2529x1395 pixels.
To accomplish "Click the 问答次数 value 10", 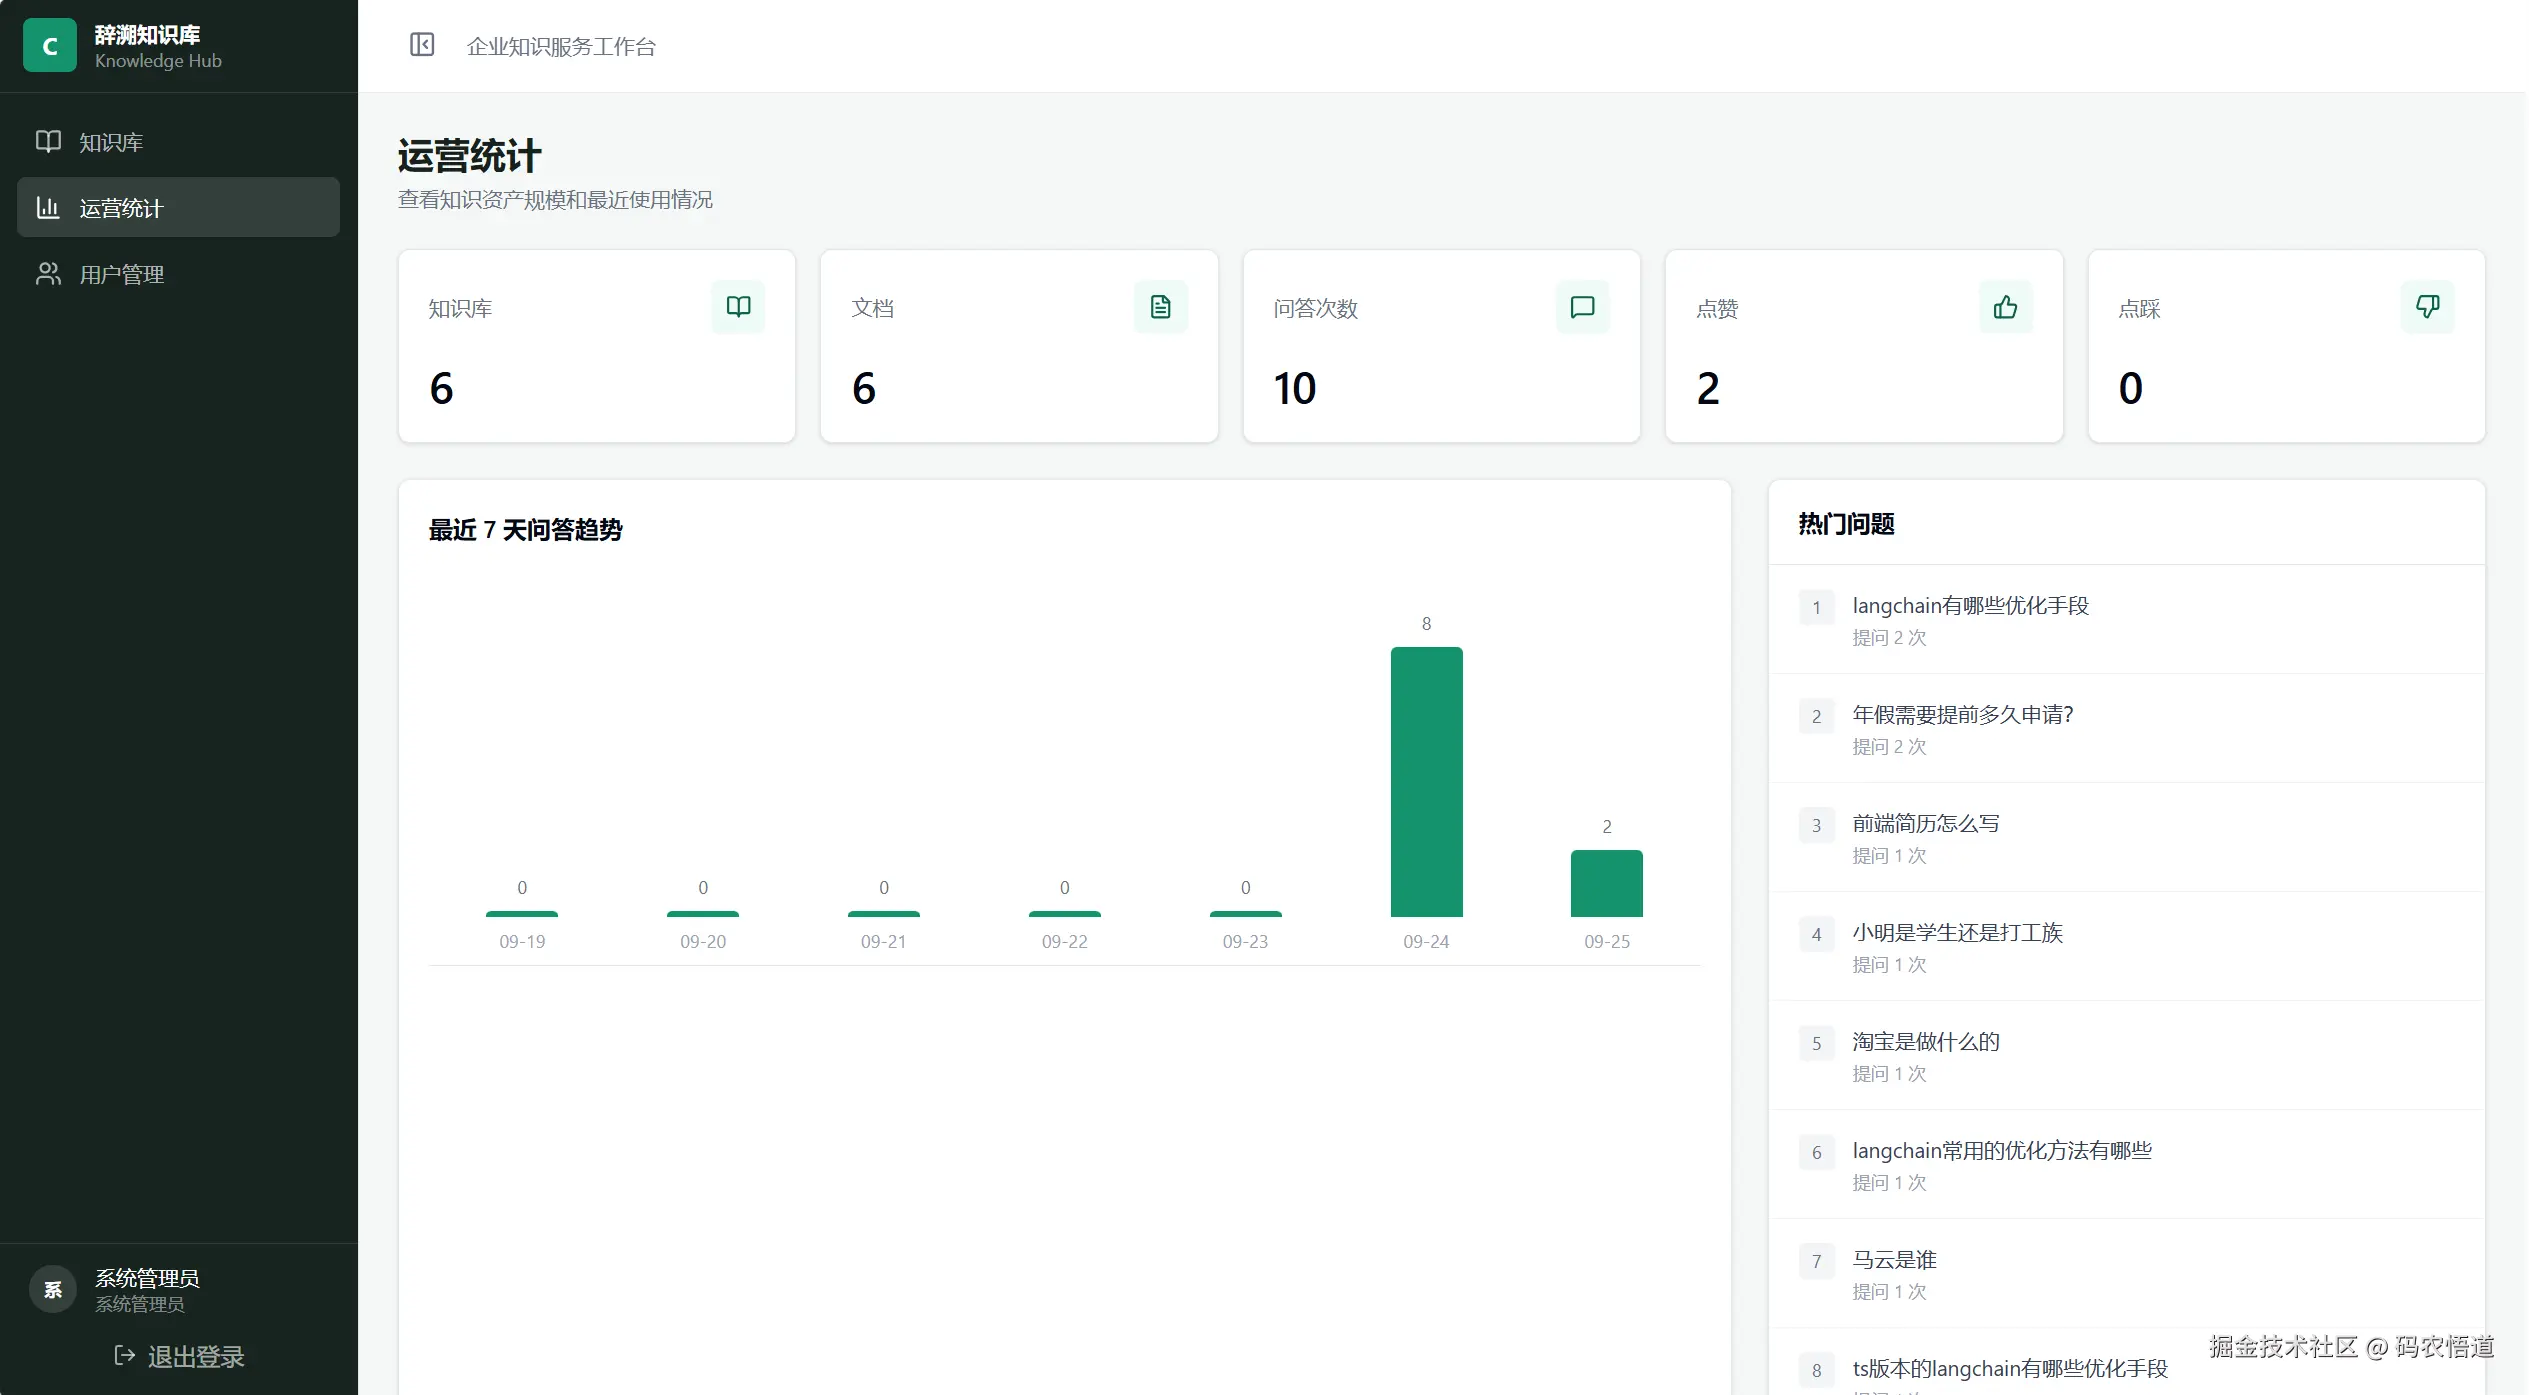I will coord(1295,388).
